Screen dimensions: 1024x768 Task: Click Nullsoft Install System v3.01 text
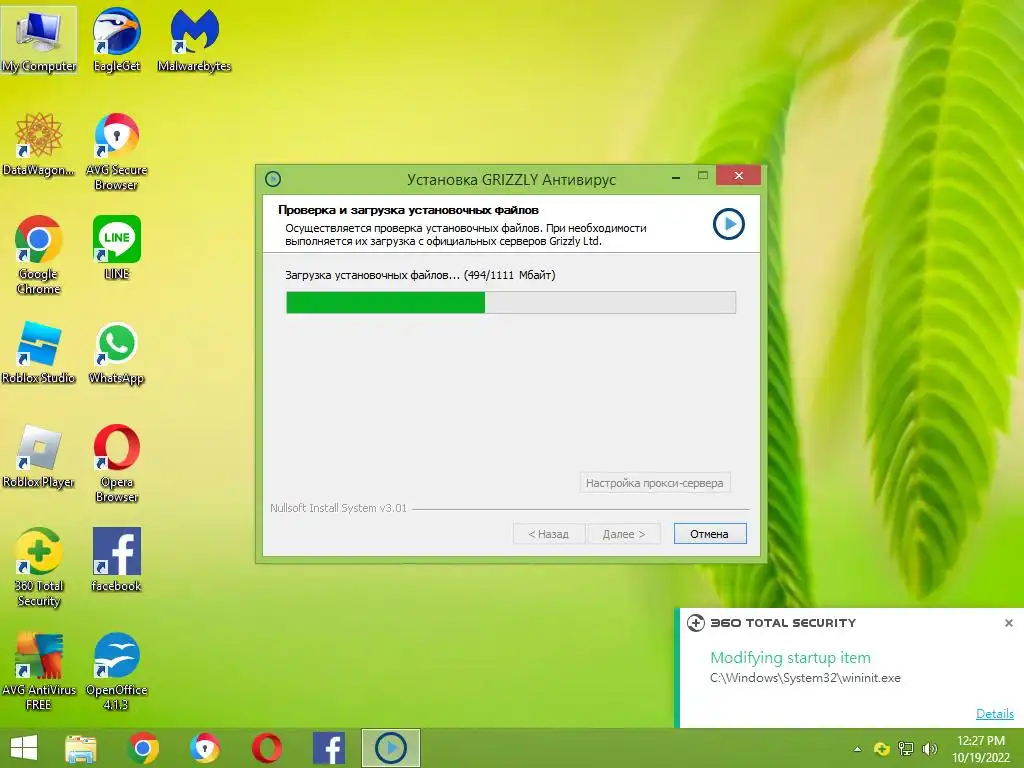338,508
